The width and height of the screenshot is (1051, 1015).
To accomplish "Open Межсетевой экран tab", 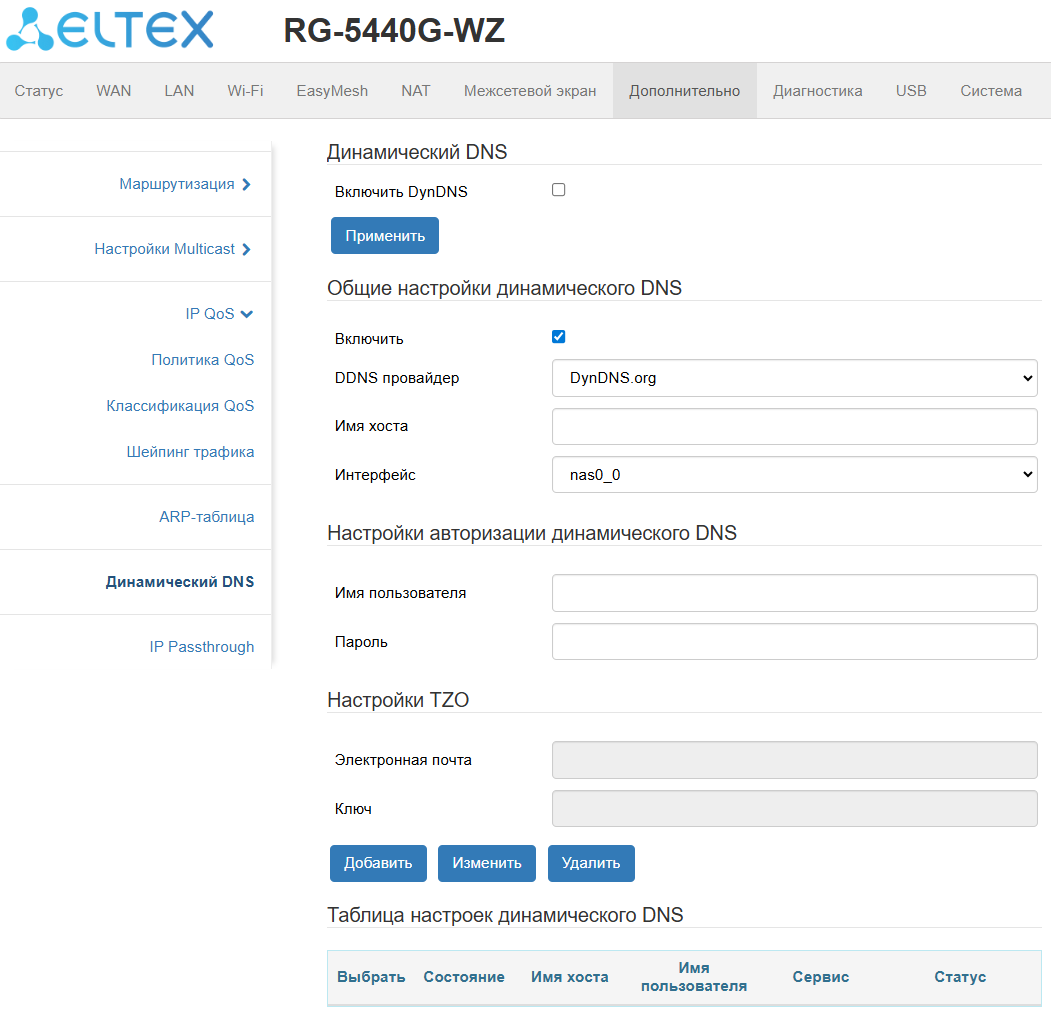I will (x=530, y=91).
